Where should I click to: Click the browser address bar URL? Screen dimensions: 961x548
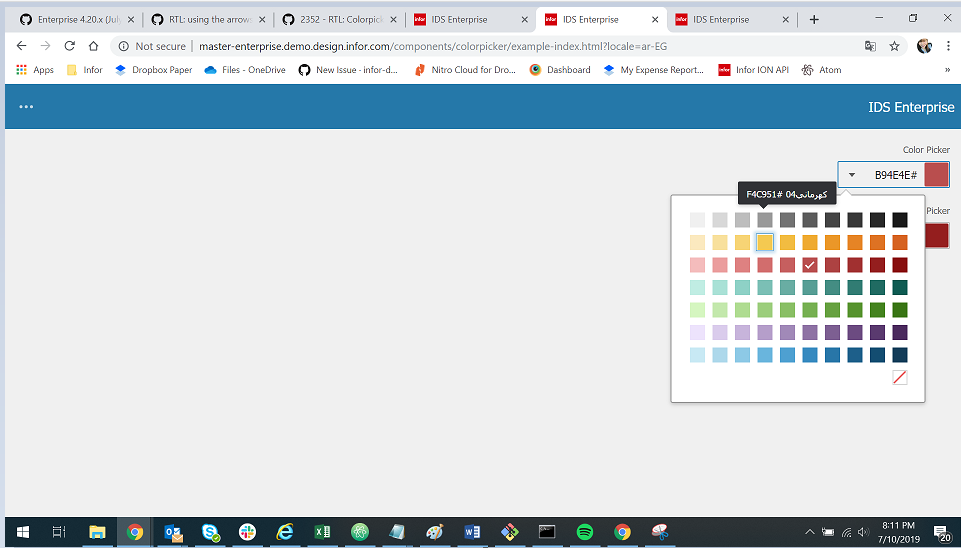[x=433, y=46]
